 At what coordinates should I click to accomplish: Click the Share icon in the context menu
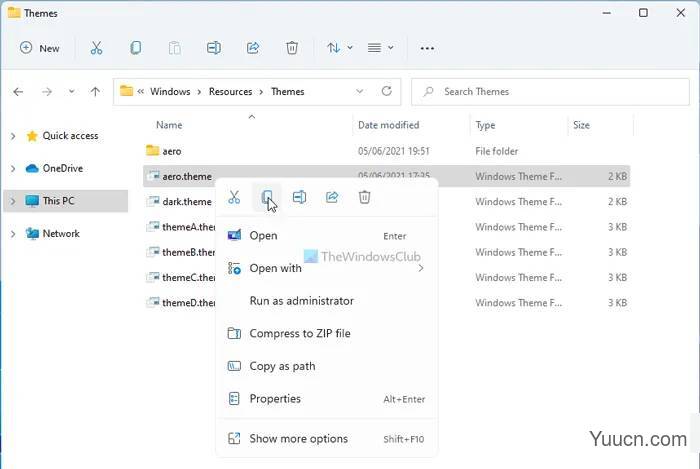click(332, 197)
